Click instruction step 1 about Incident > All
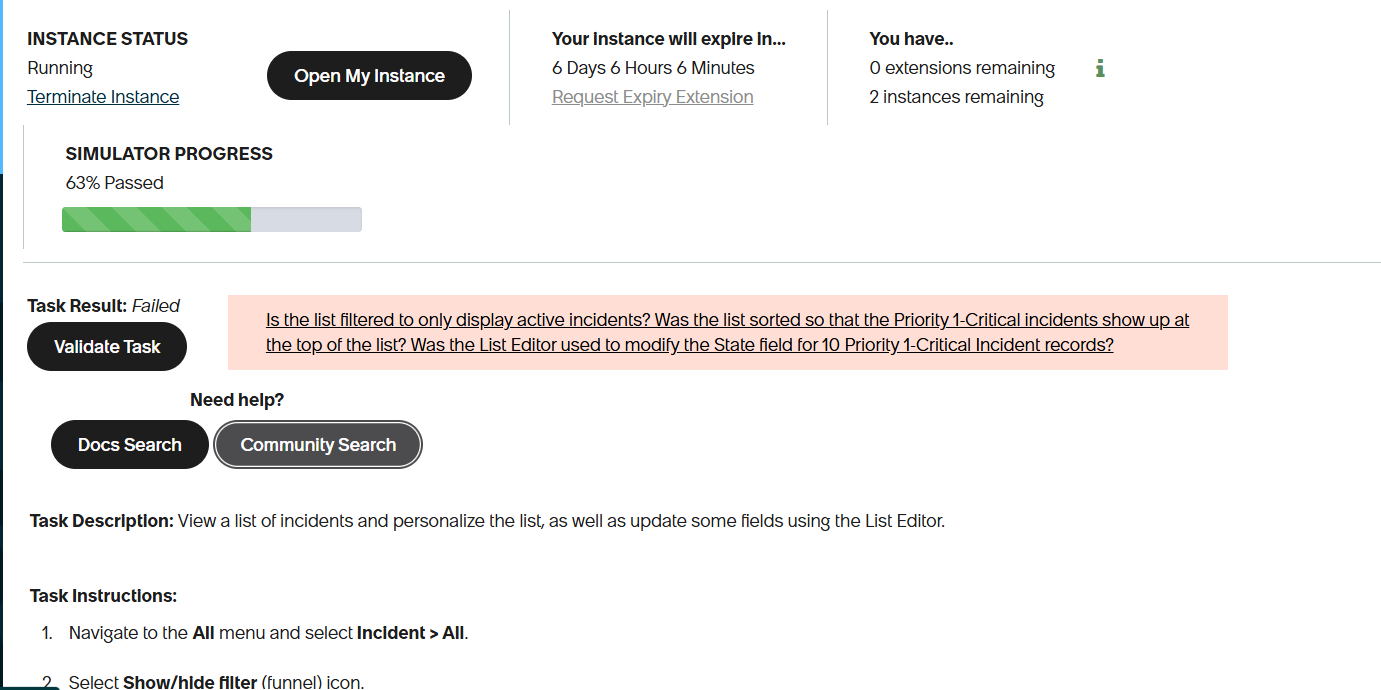The image size is (1381, 690). pyautogui.click(x=268, y=633)
